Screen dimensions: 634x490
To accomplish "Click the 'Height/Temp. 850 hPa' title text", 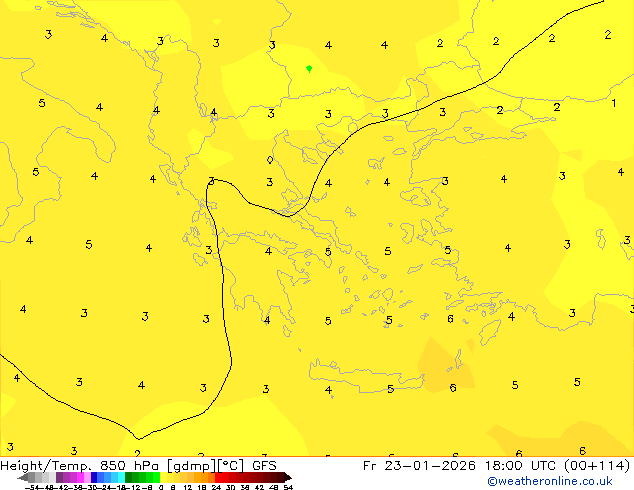I will pos(80,466).
